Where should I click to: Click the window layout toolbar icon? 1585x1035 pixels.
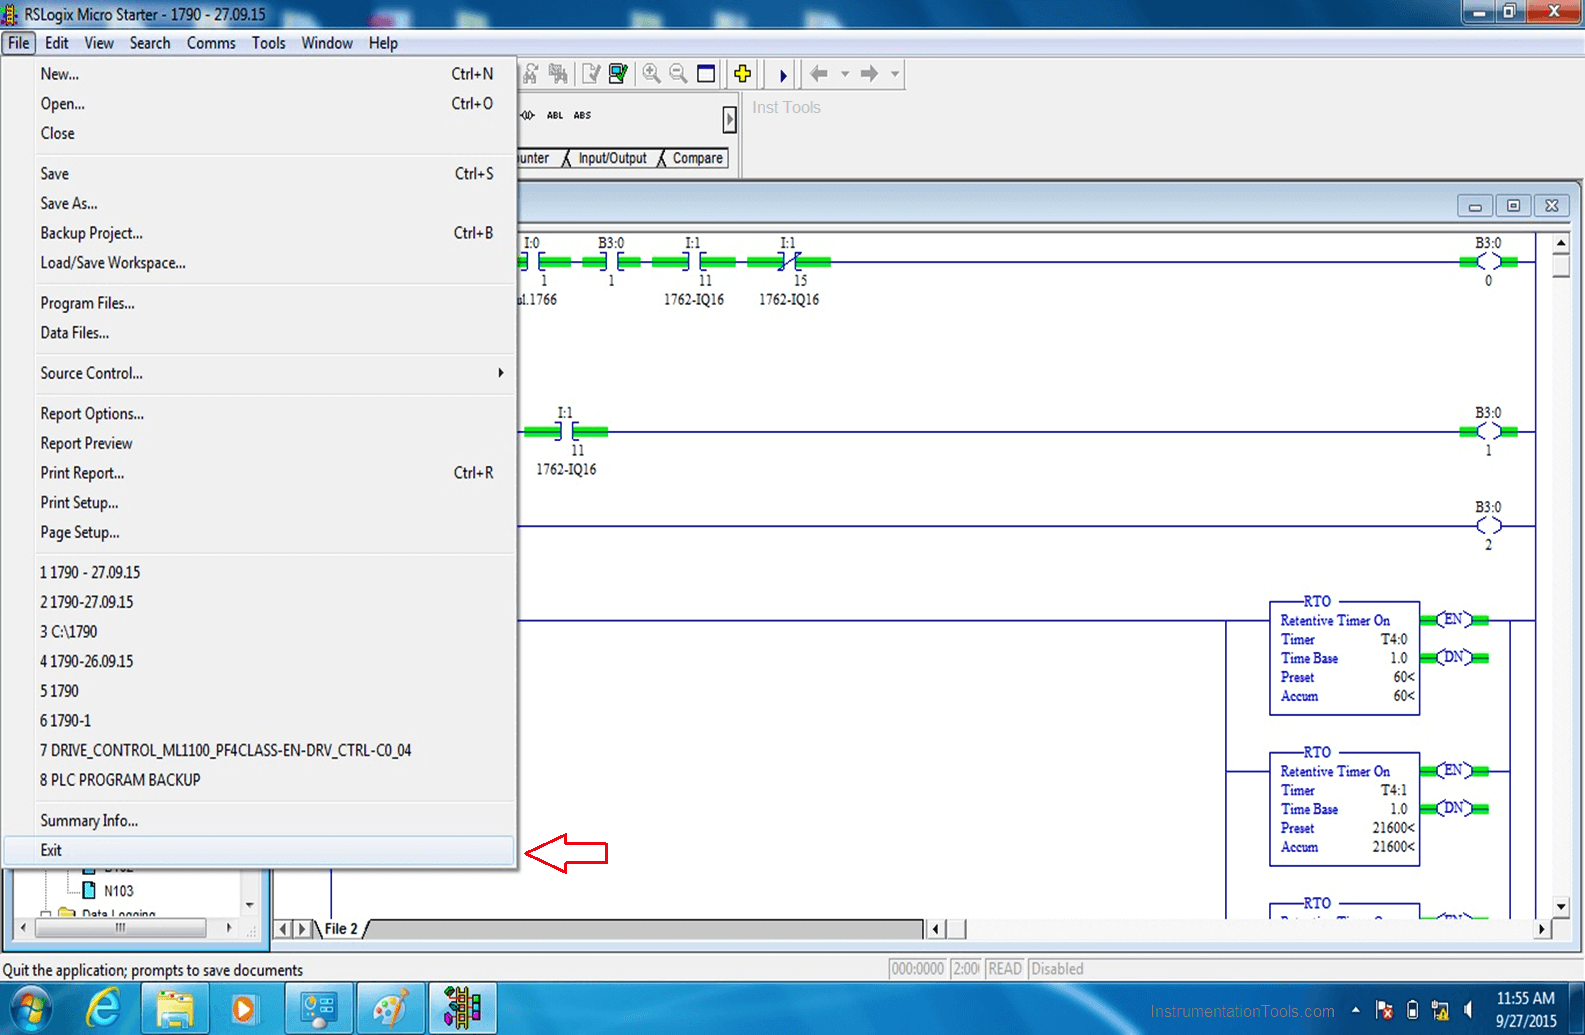click(x=706, y=73)
